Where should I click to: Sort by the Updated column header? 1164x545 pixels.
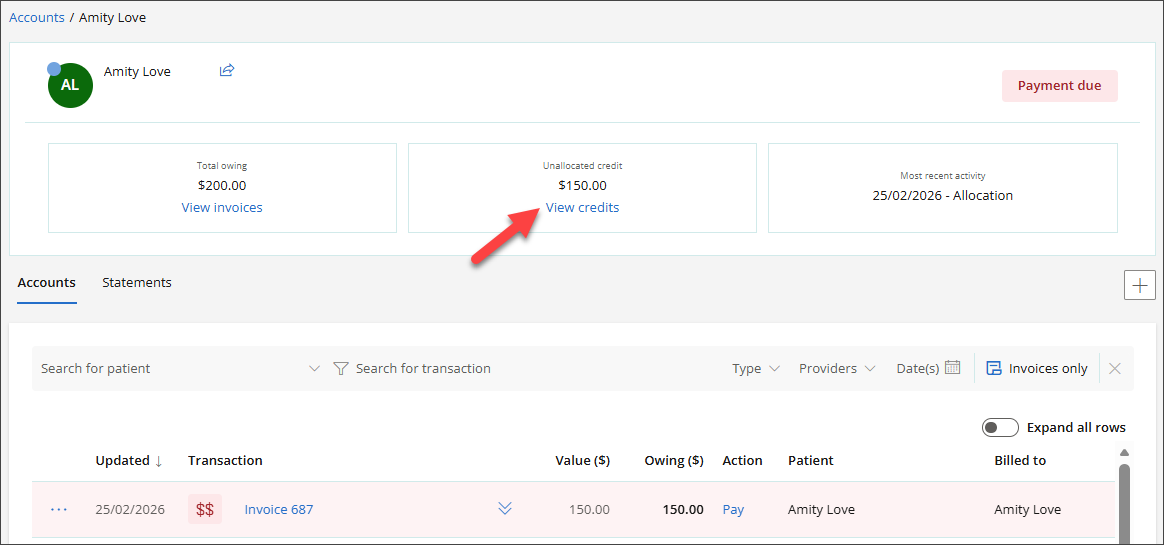(x=123, y=461)
